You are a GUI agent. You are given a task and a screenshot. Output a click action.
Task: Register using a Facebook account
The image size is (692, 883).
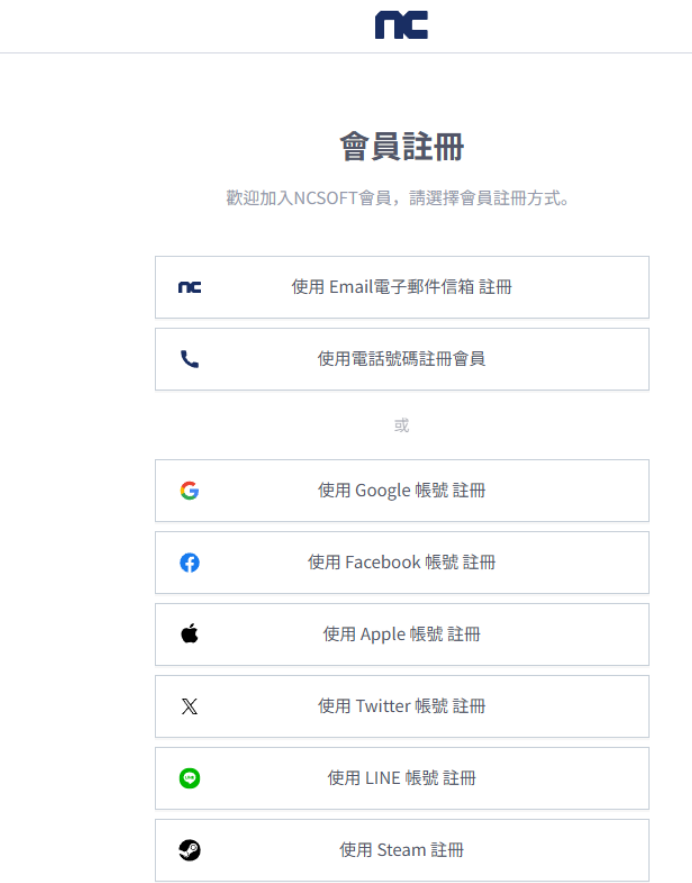point(401,562)
